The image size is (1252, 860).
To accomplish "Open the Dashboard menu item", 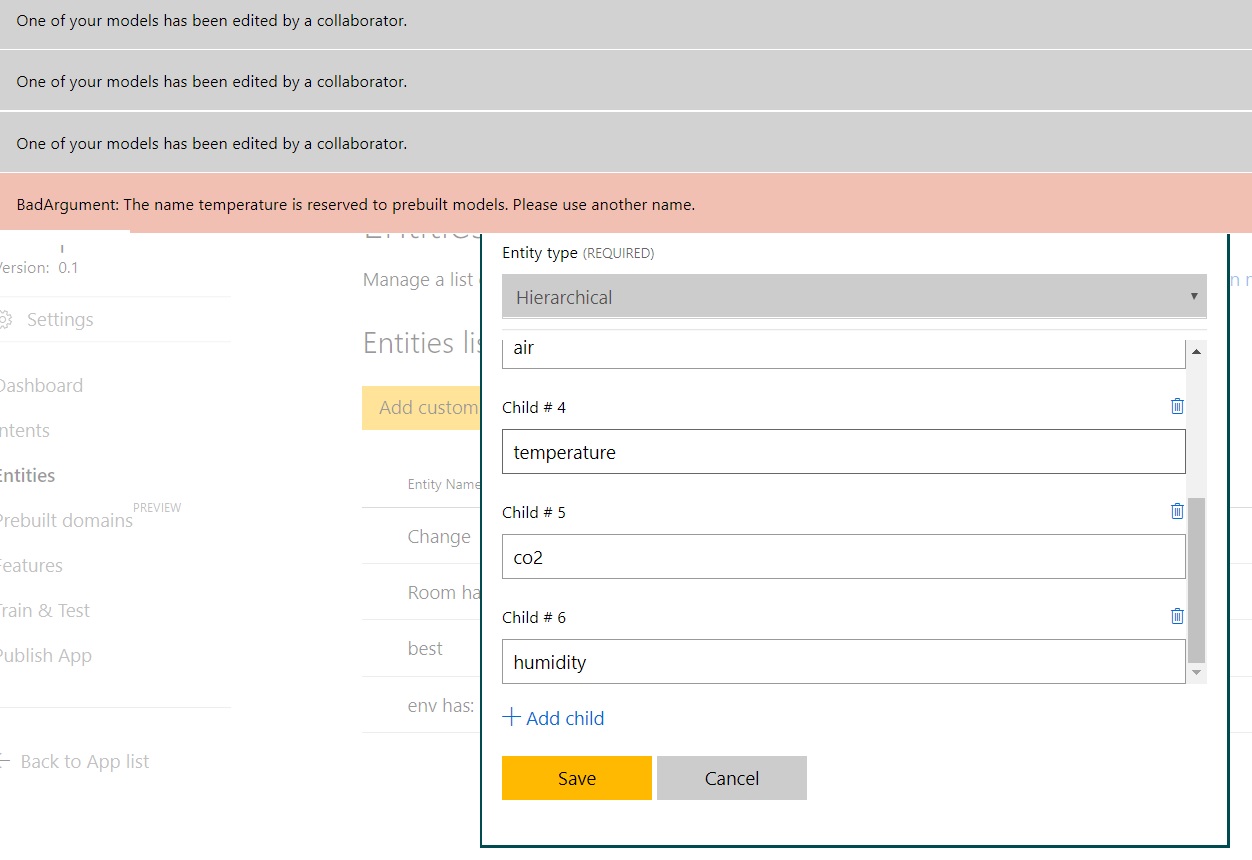I will click(40, 386).
